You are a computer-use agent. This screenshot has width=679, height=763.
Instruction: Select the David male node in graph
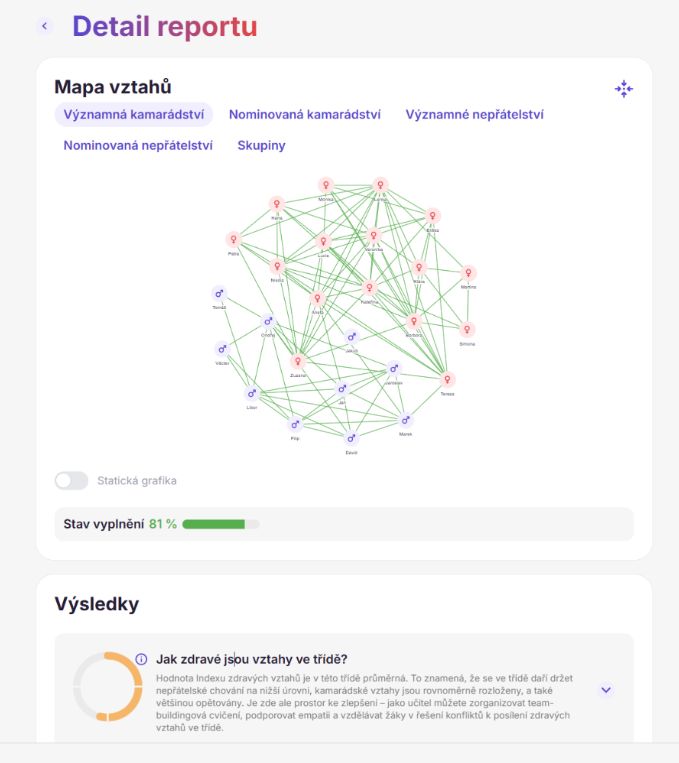[351, 438]
